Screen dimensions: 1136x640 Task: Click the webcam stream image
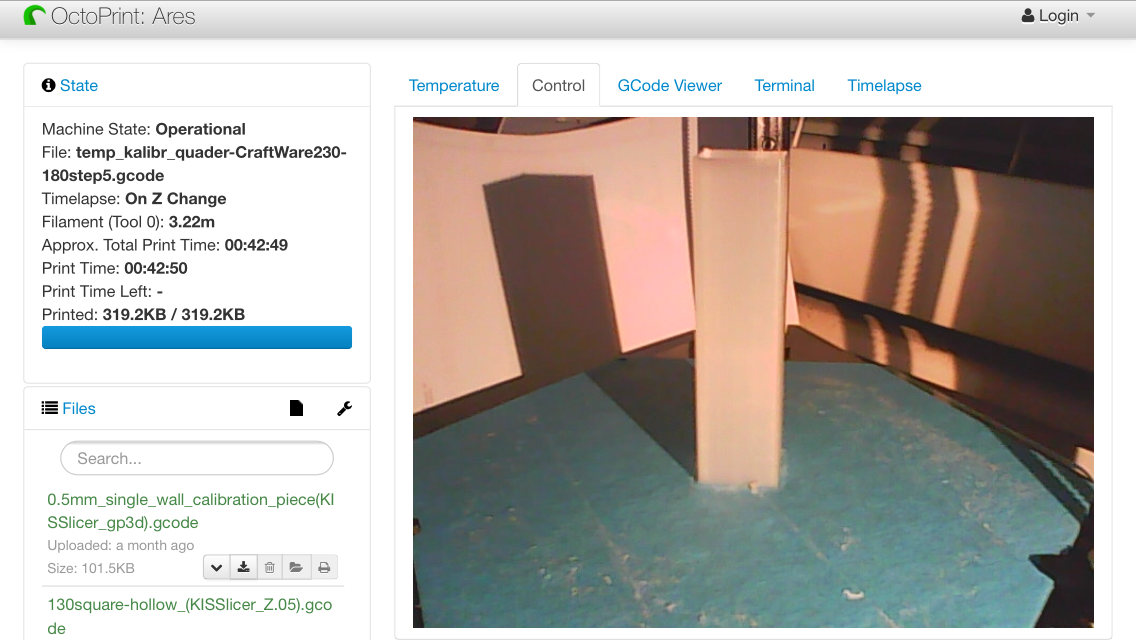click(753, 372)
